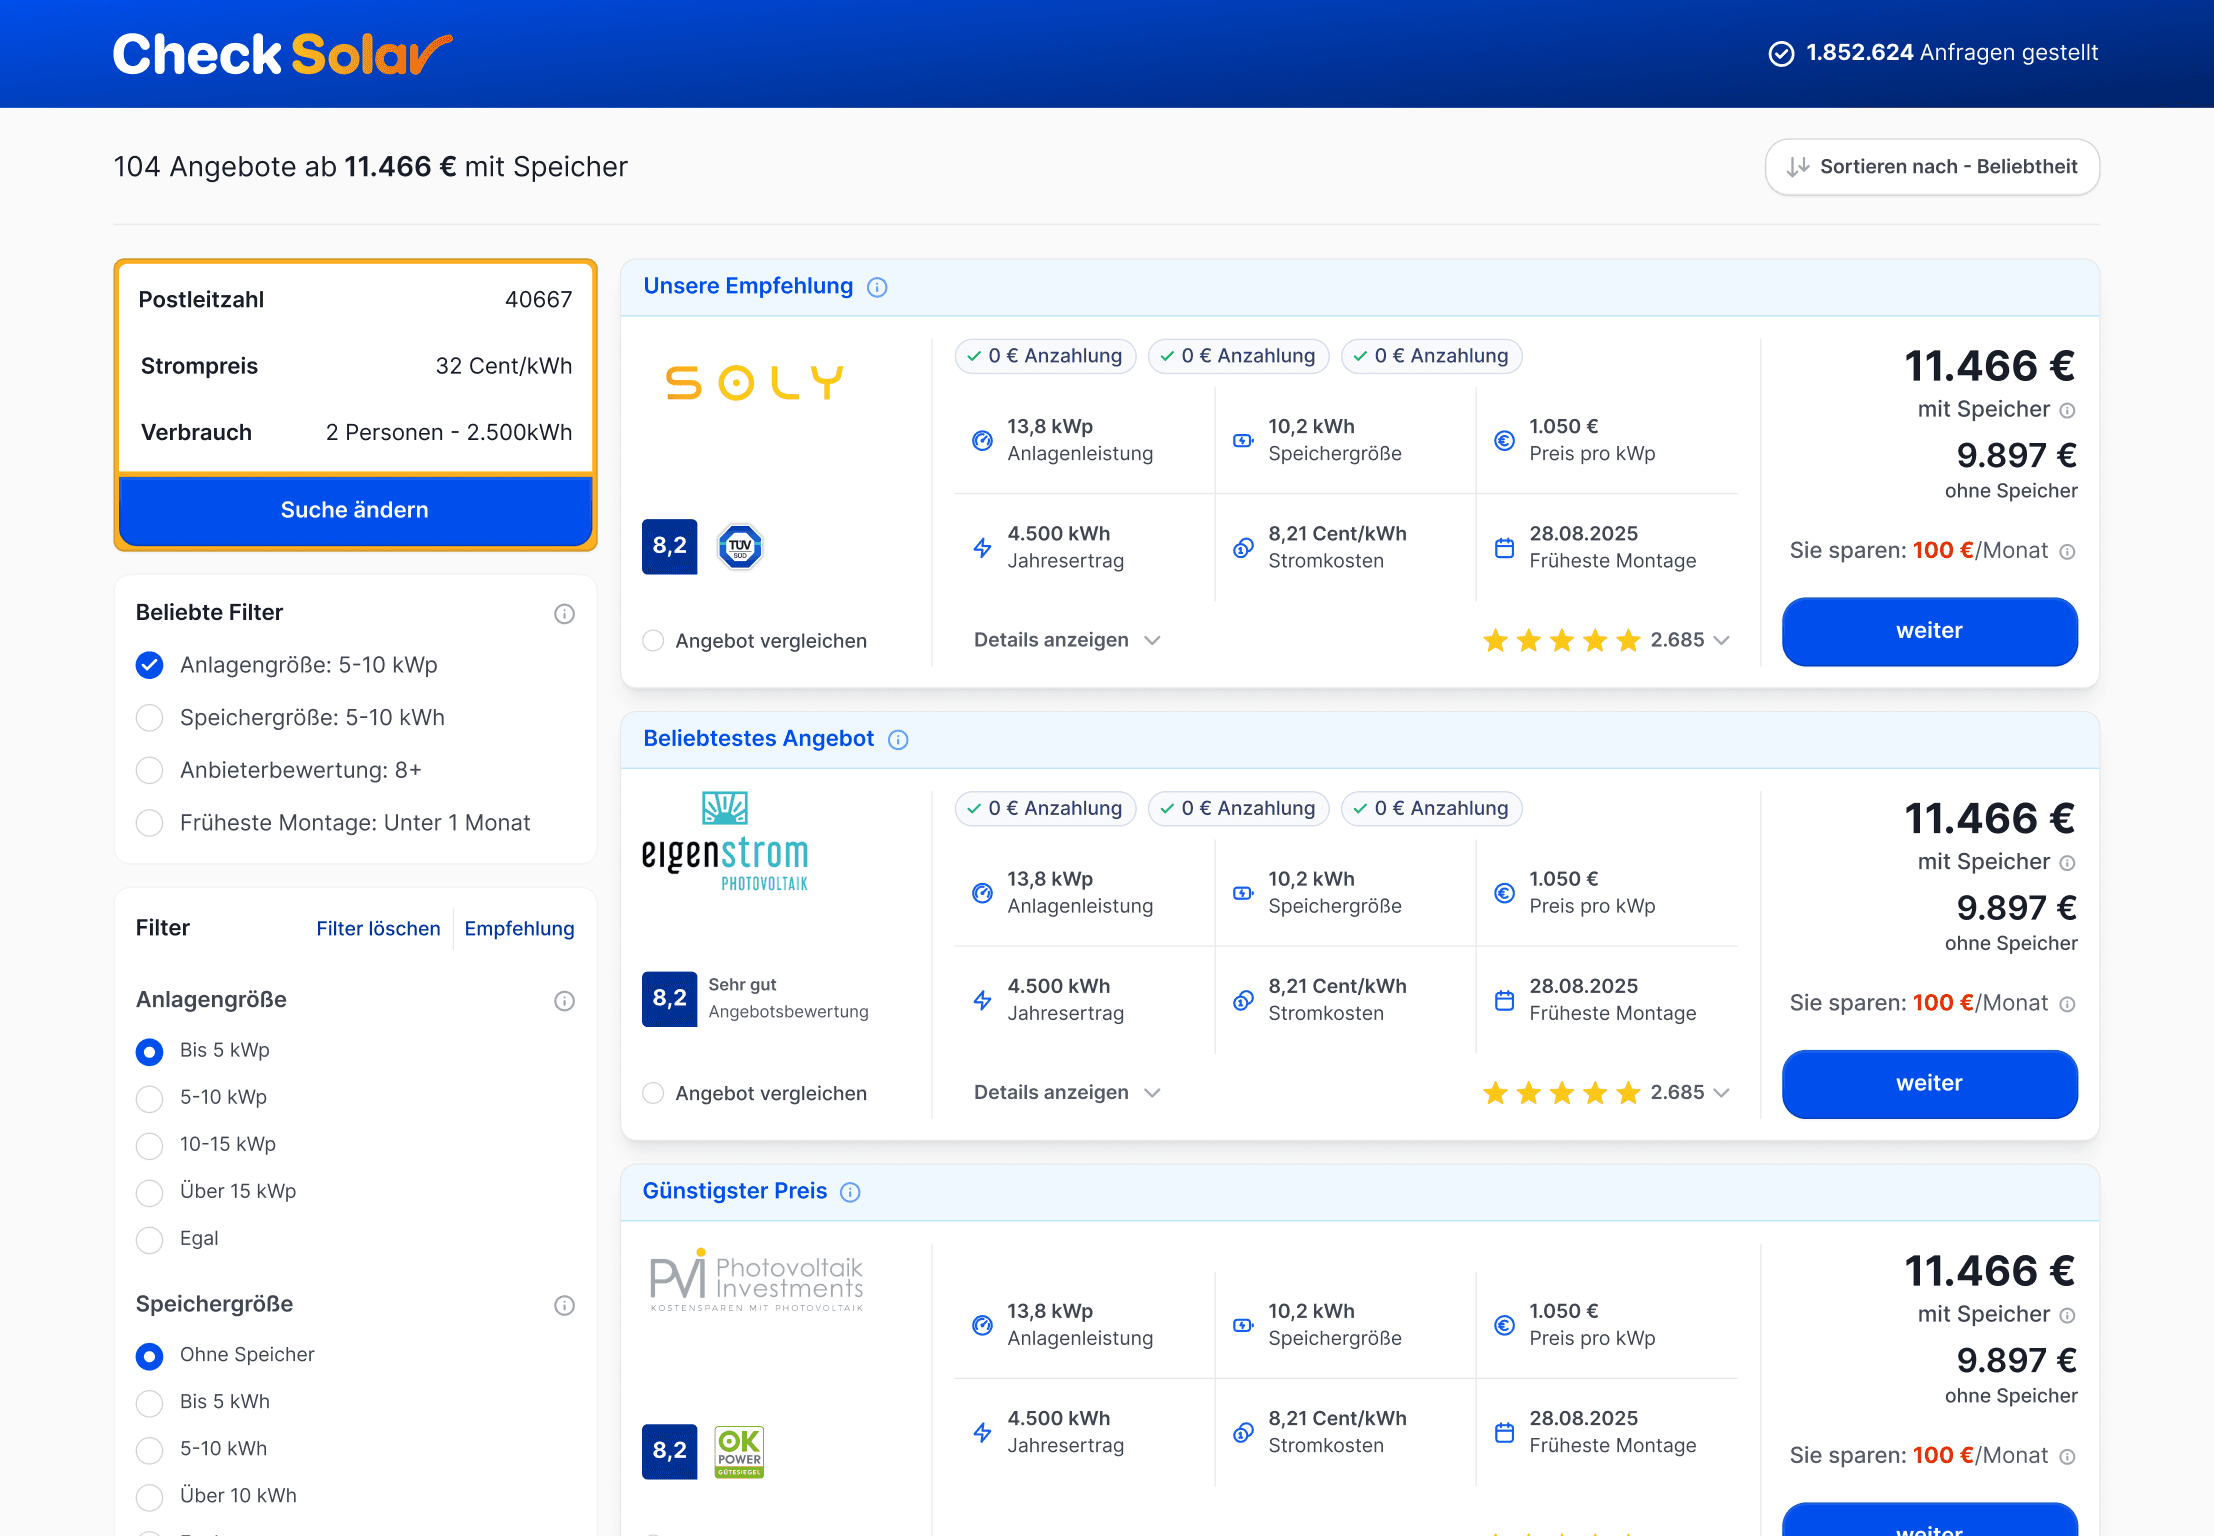Click the Check Solar logo

click(281, 54)
